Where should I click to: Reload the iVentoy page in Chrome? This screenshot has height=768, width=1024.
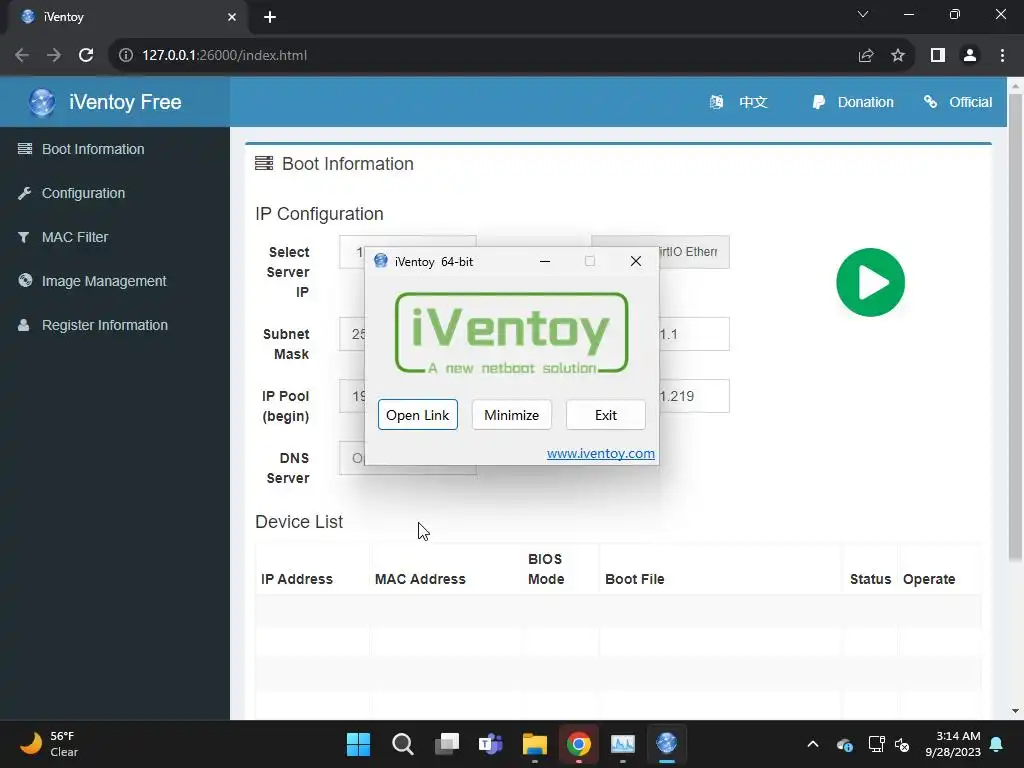(86, 56)
